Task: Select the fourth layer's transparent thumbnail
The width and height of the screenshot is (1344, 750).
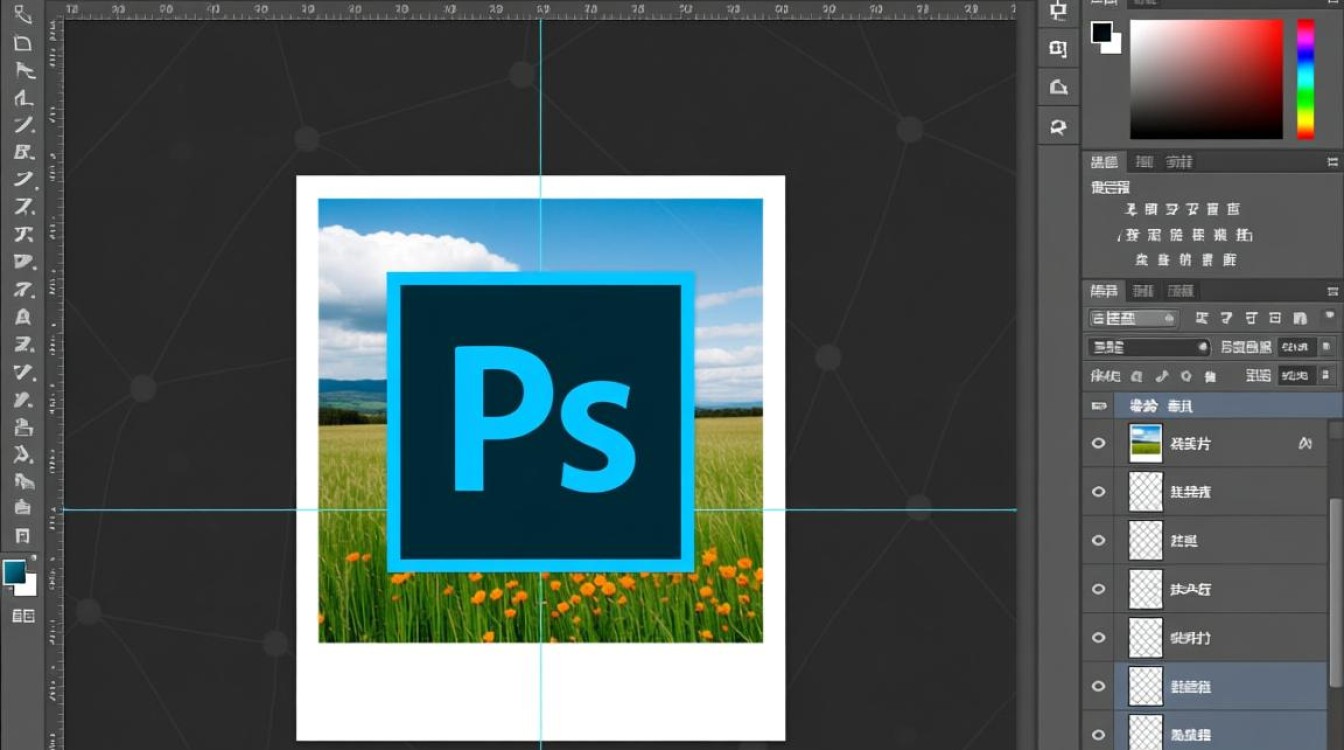Action: [1146, 589]
